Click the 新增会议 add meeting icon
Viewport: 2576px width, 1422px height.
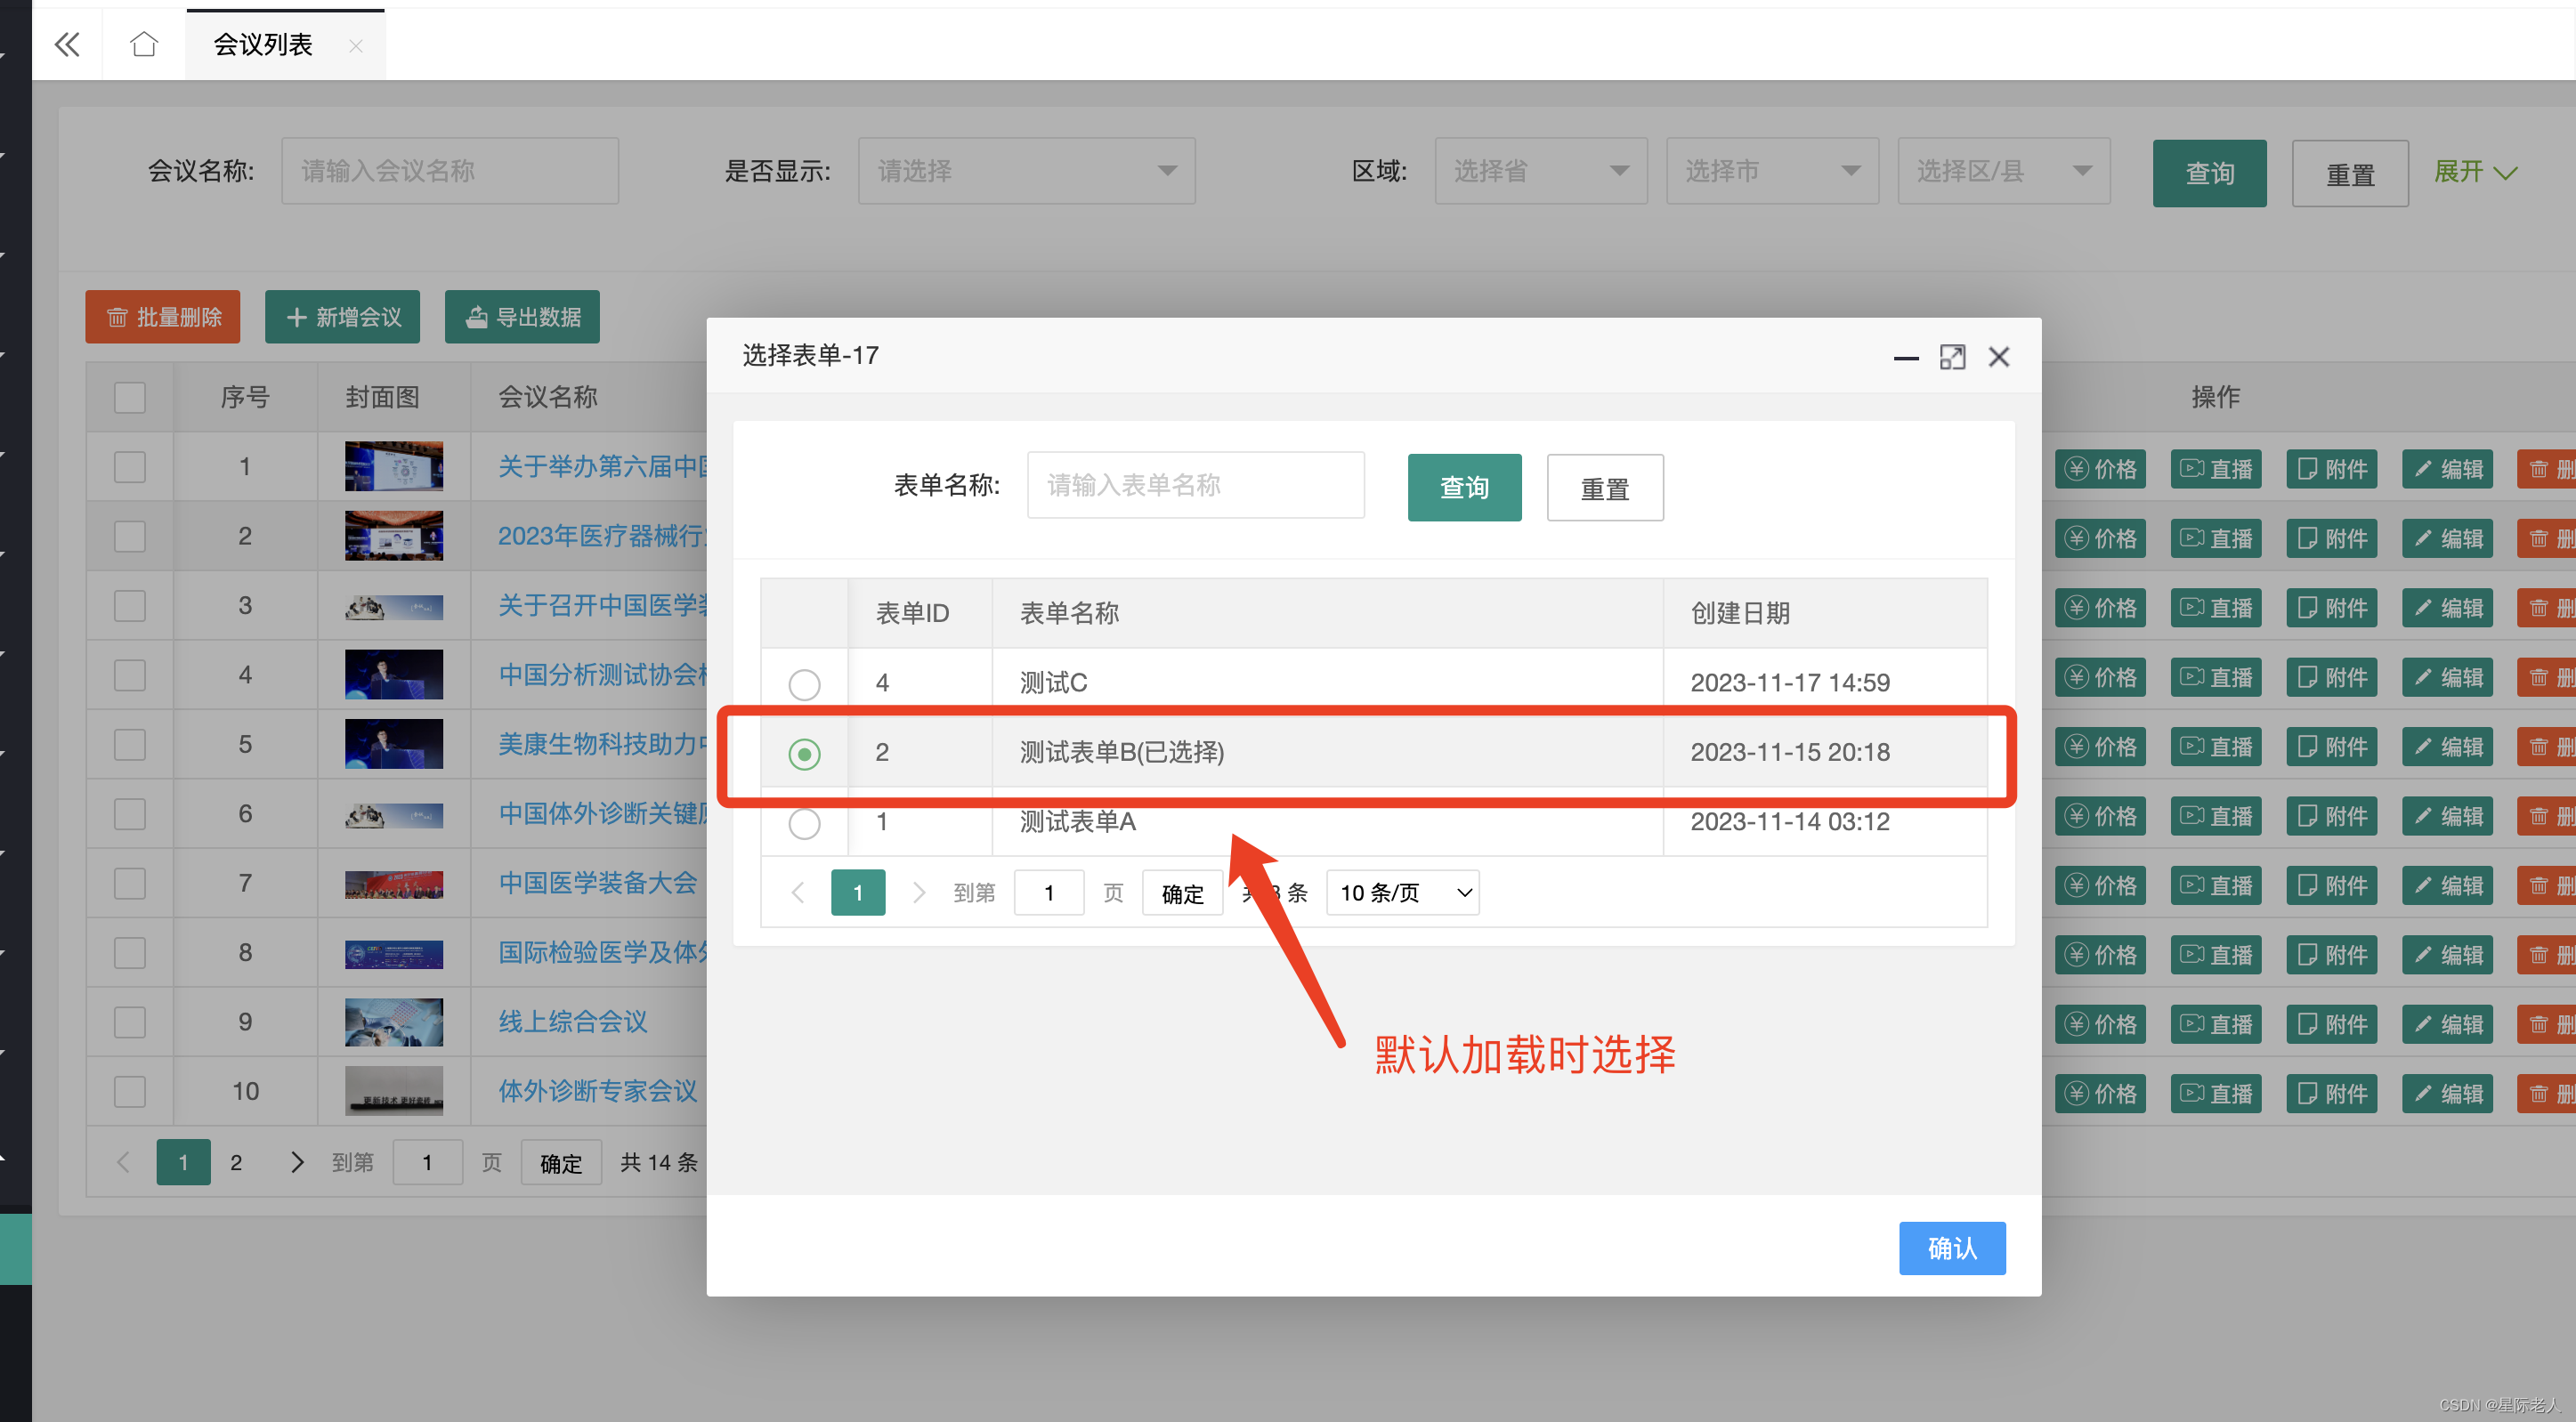click(342, 317)
